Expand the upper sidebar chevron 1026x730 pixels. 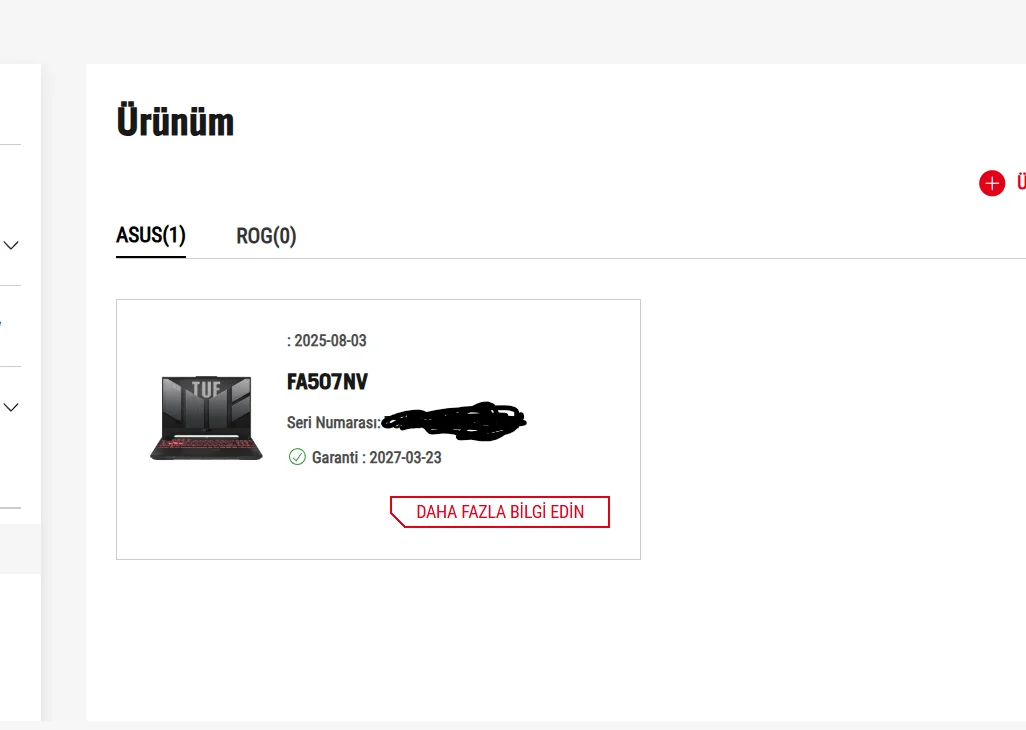[11, 245]
